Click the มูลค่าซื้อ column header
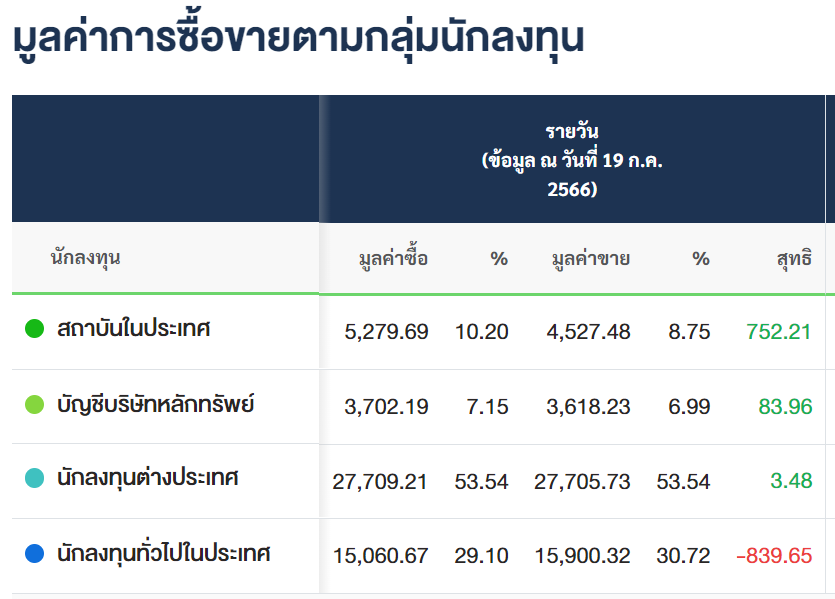Image resolution: width=835 pixels, height=599 pixels. (x=393, y=259)
